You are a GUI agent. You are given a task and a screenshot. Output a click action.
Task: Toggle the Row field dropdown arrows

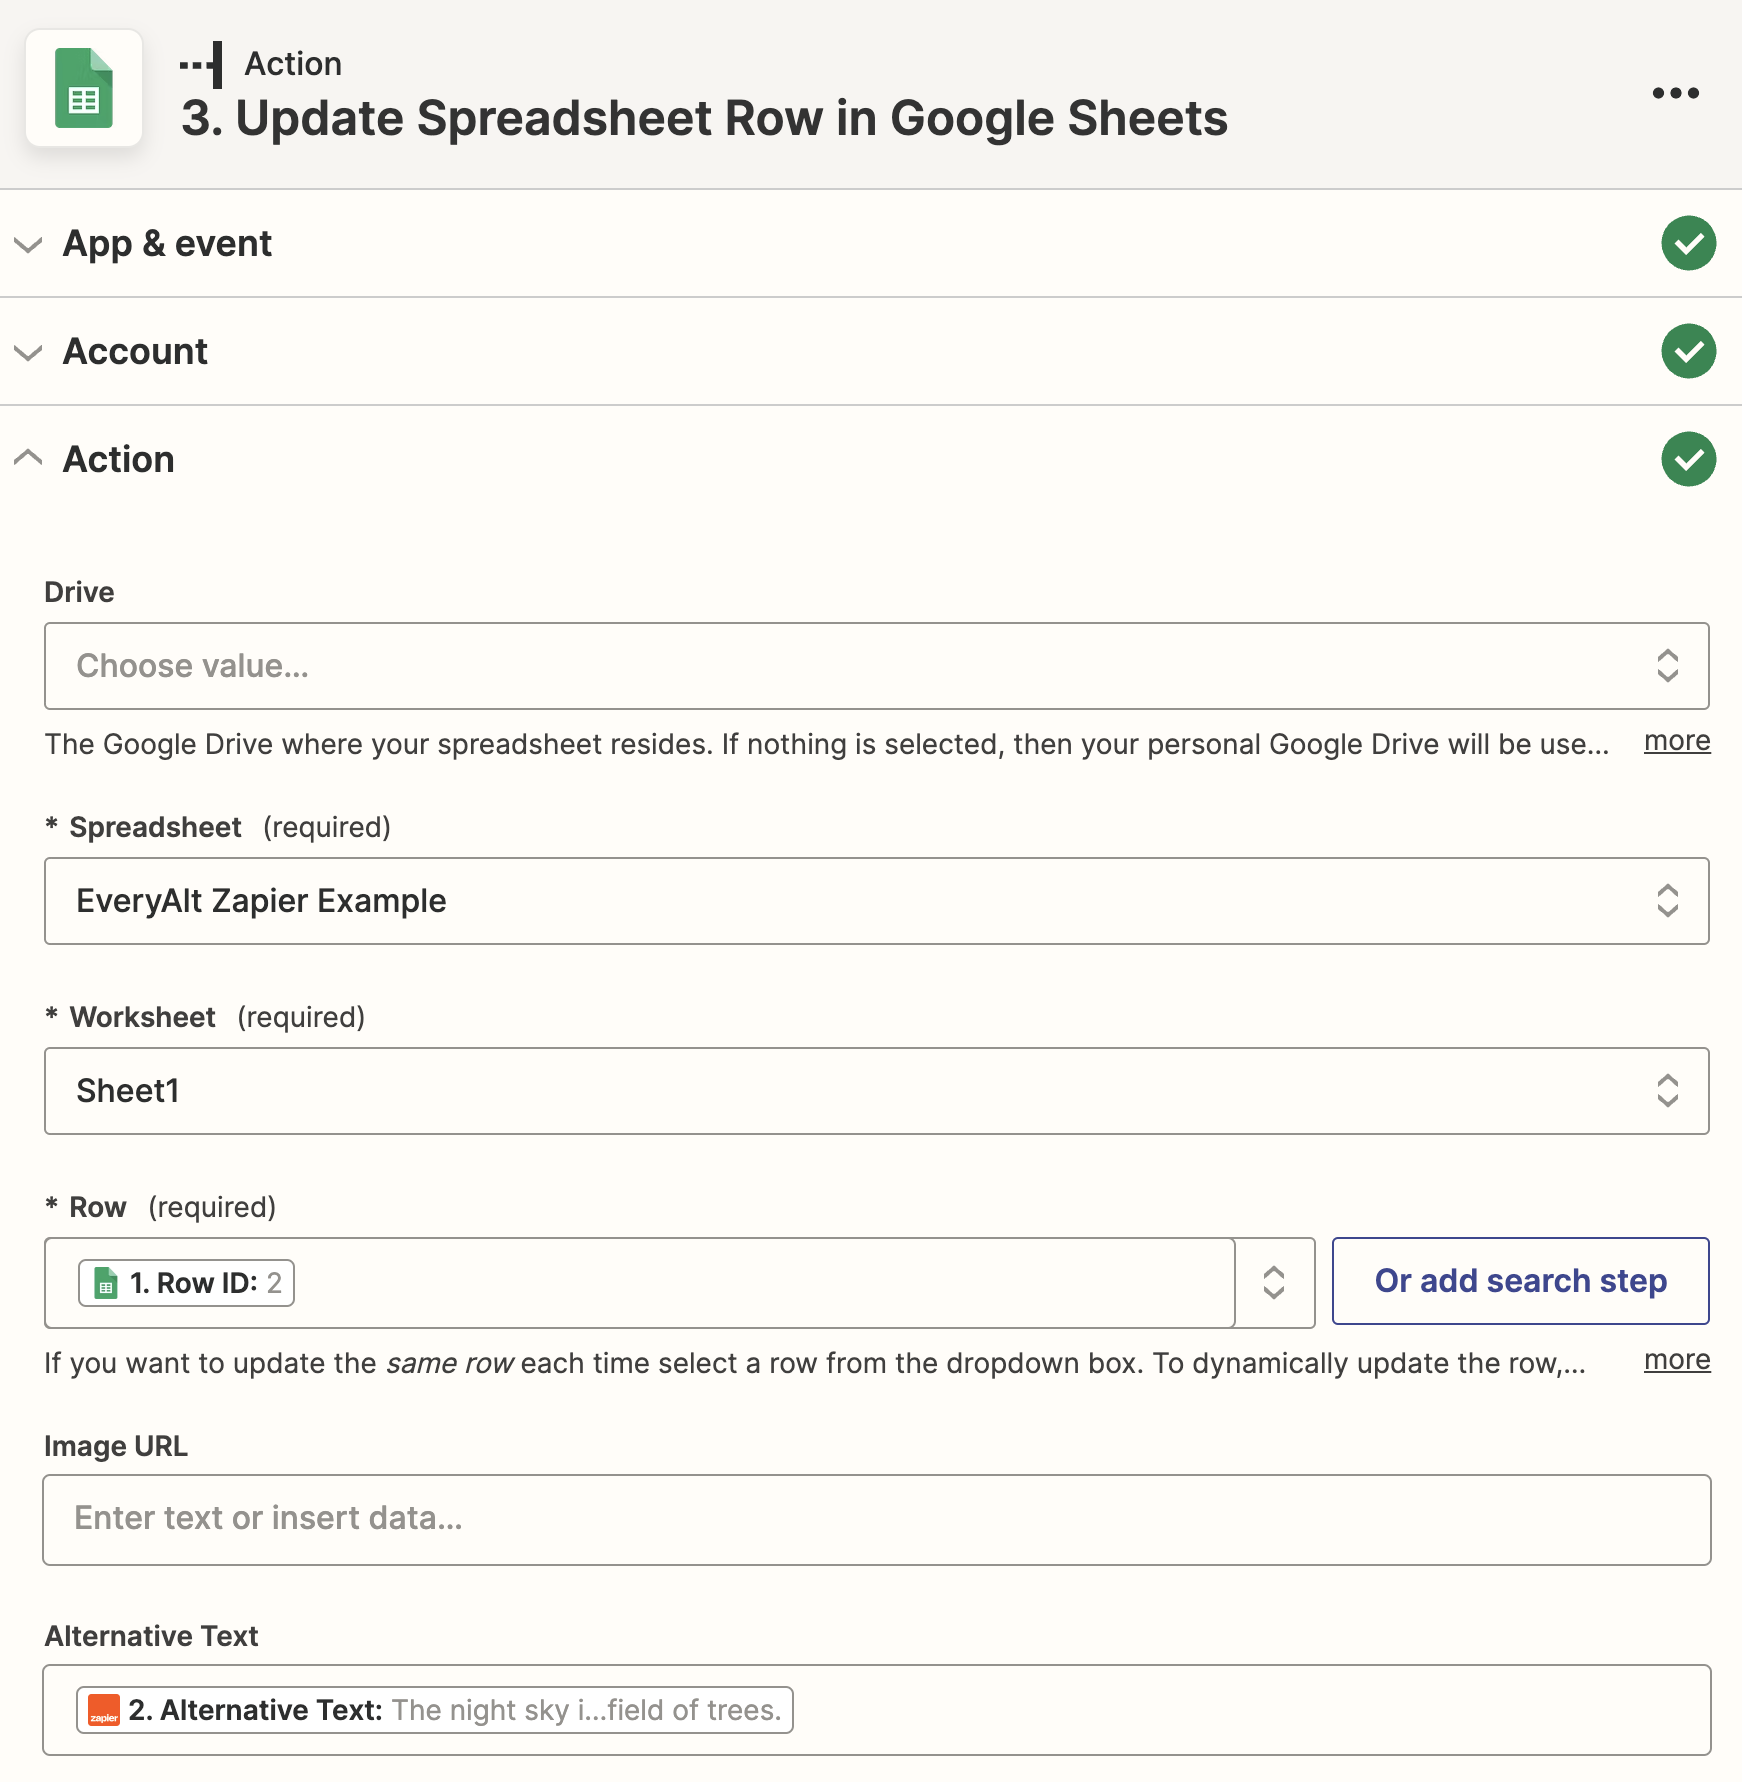point(1273,1282)
